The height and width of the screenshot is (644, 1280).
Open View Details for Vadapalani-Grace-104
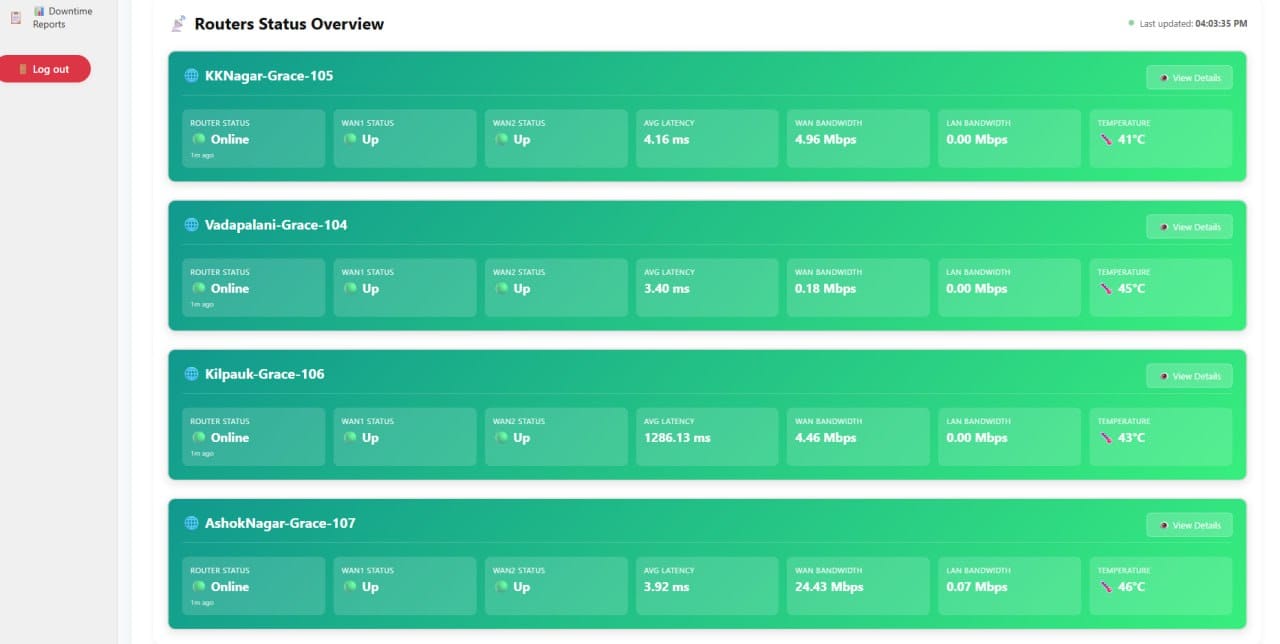(x=1189, y=227)
